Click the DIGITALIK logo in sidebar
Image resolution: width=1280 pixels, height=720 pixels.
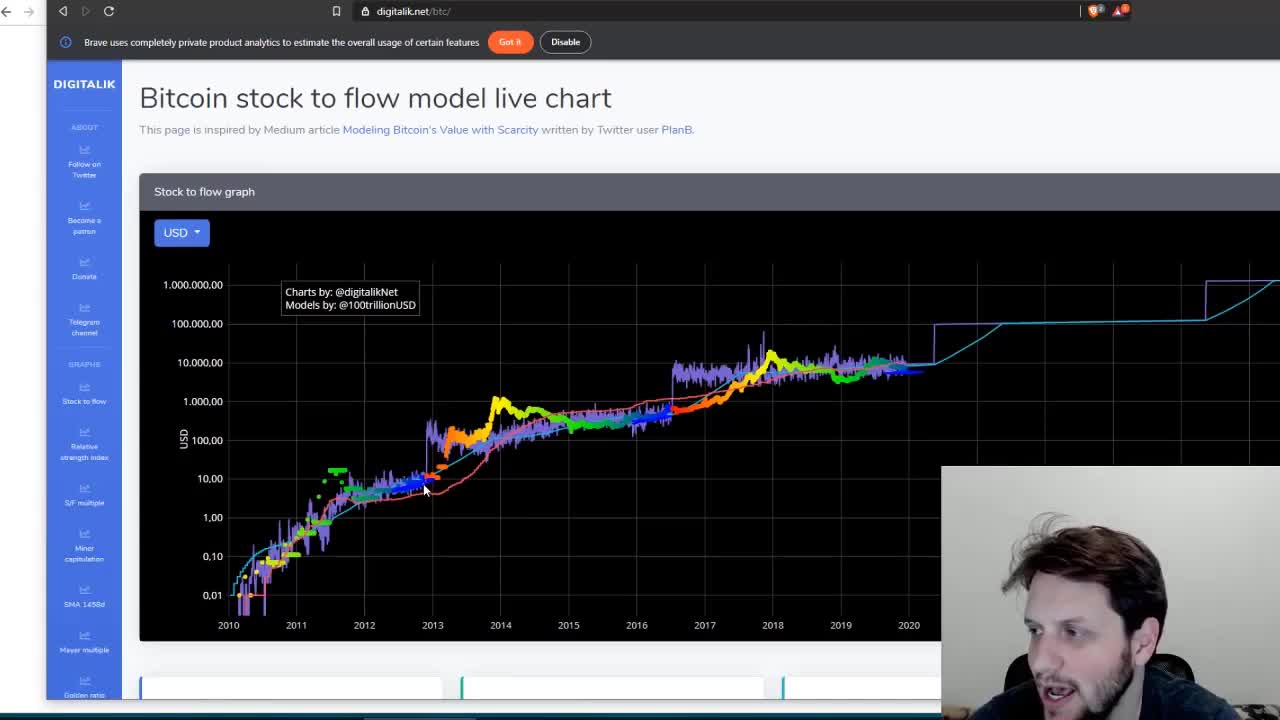(84, 84)
